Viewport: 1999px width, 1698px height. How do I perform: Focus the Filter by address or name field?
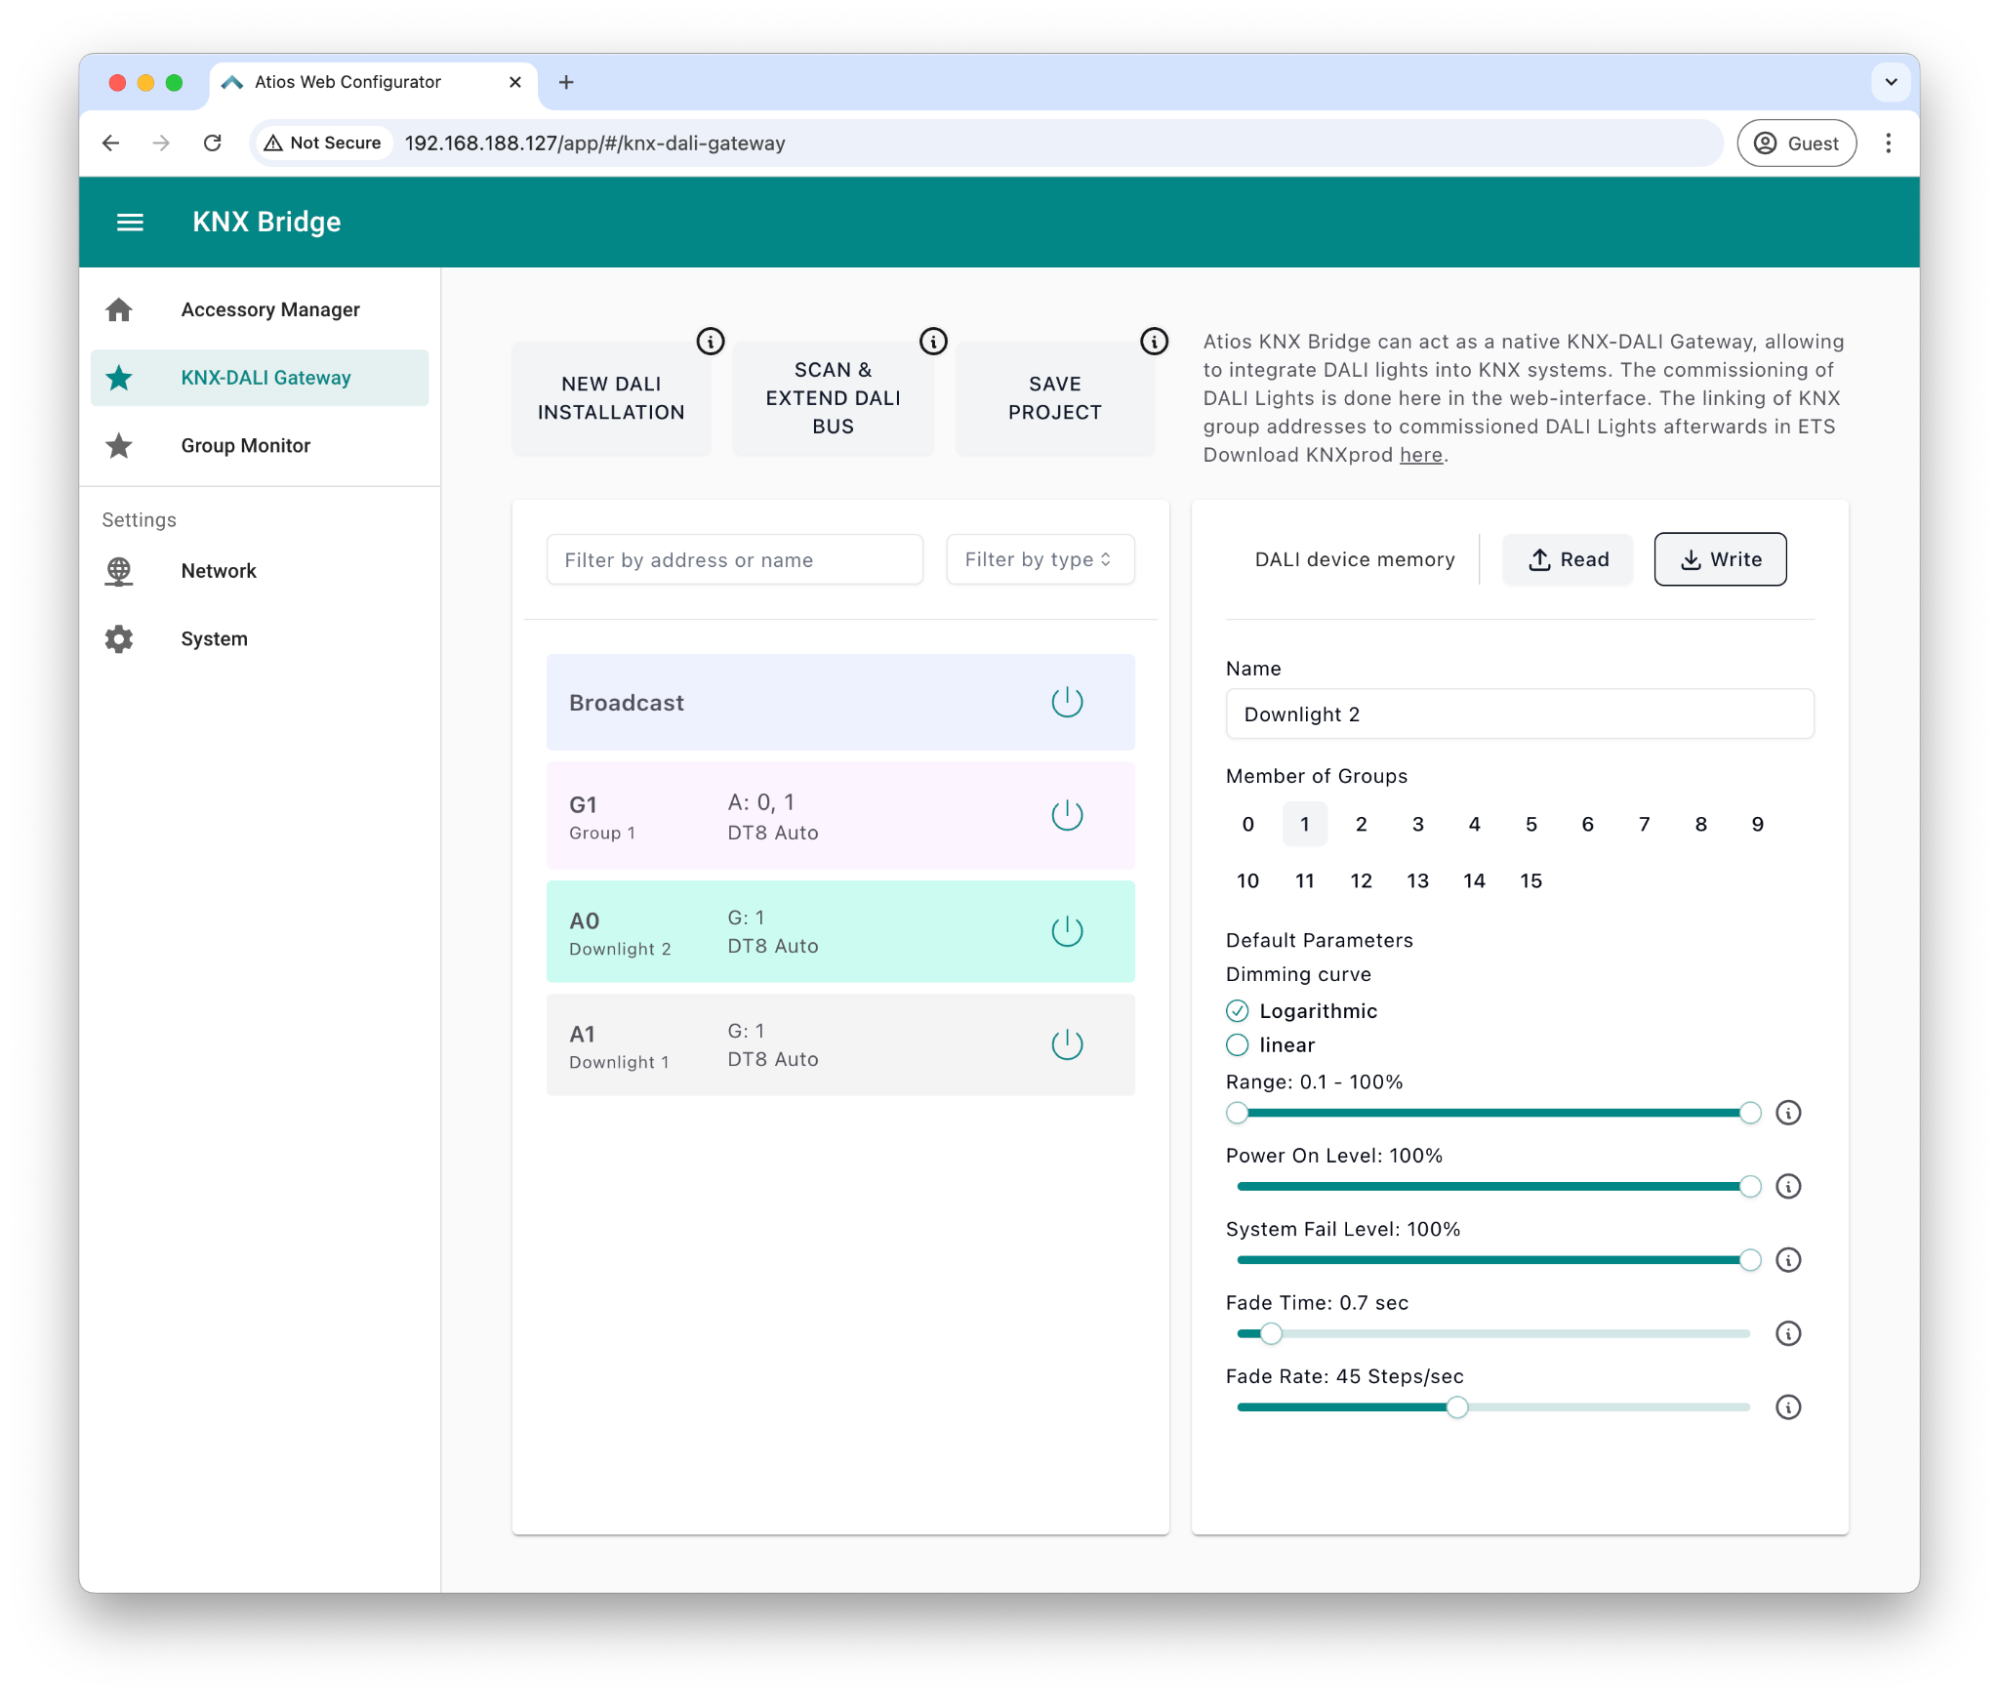(734, 560)
